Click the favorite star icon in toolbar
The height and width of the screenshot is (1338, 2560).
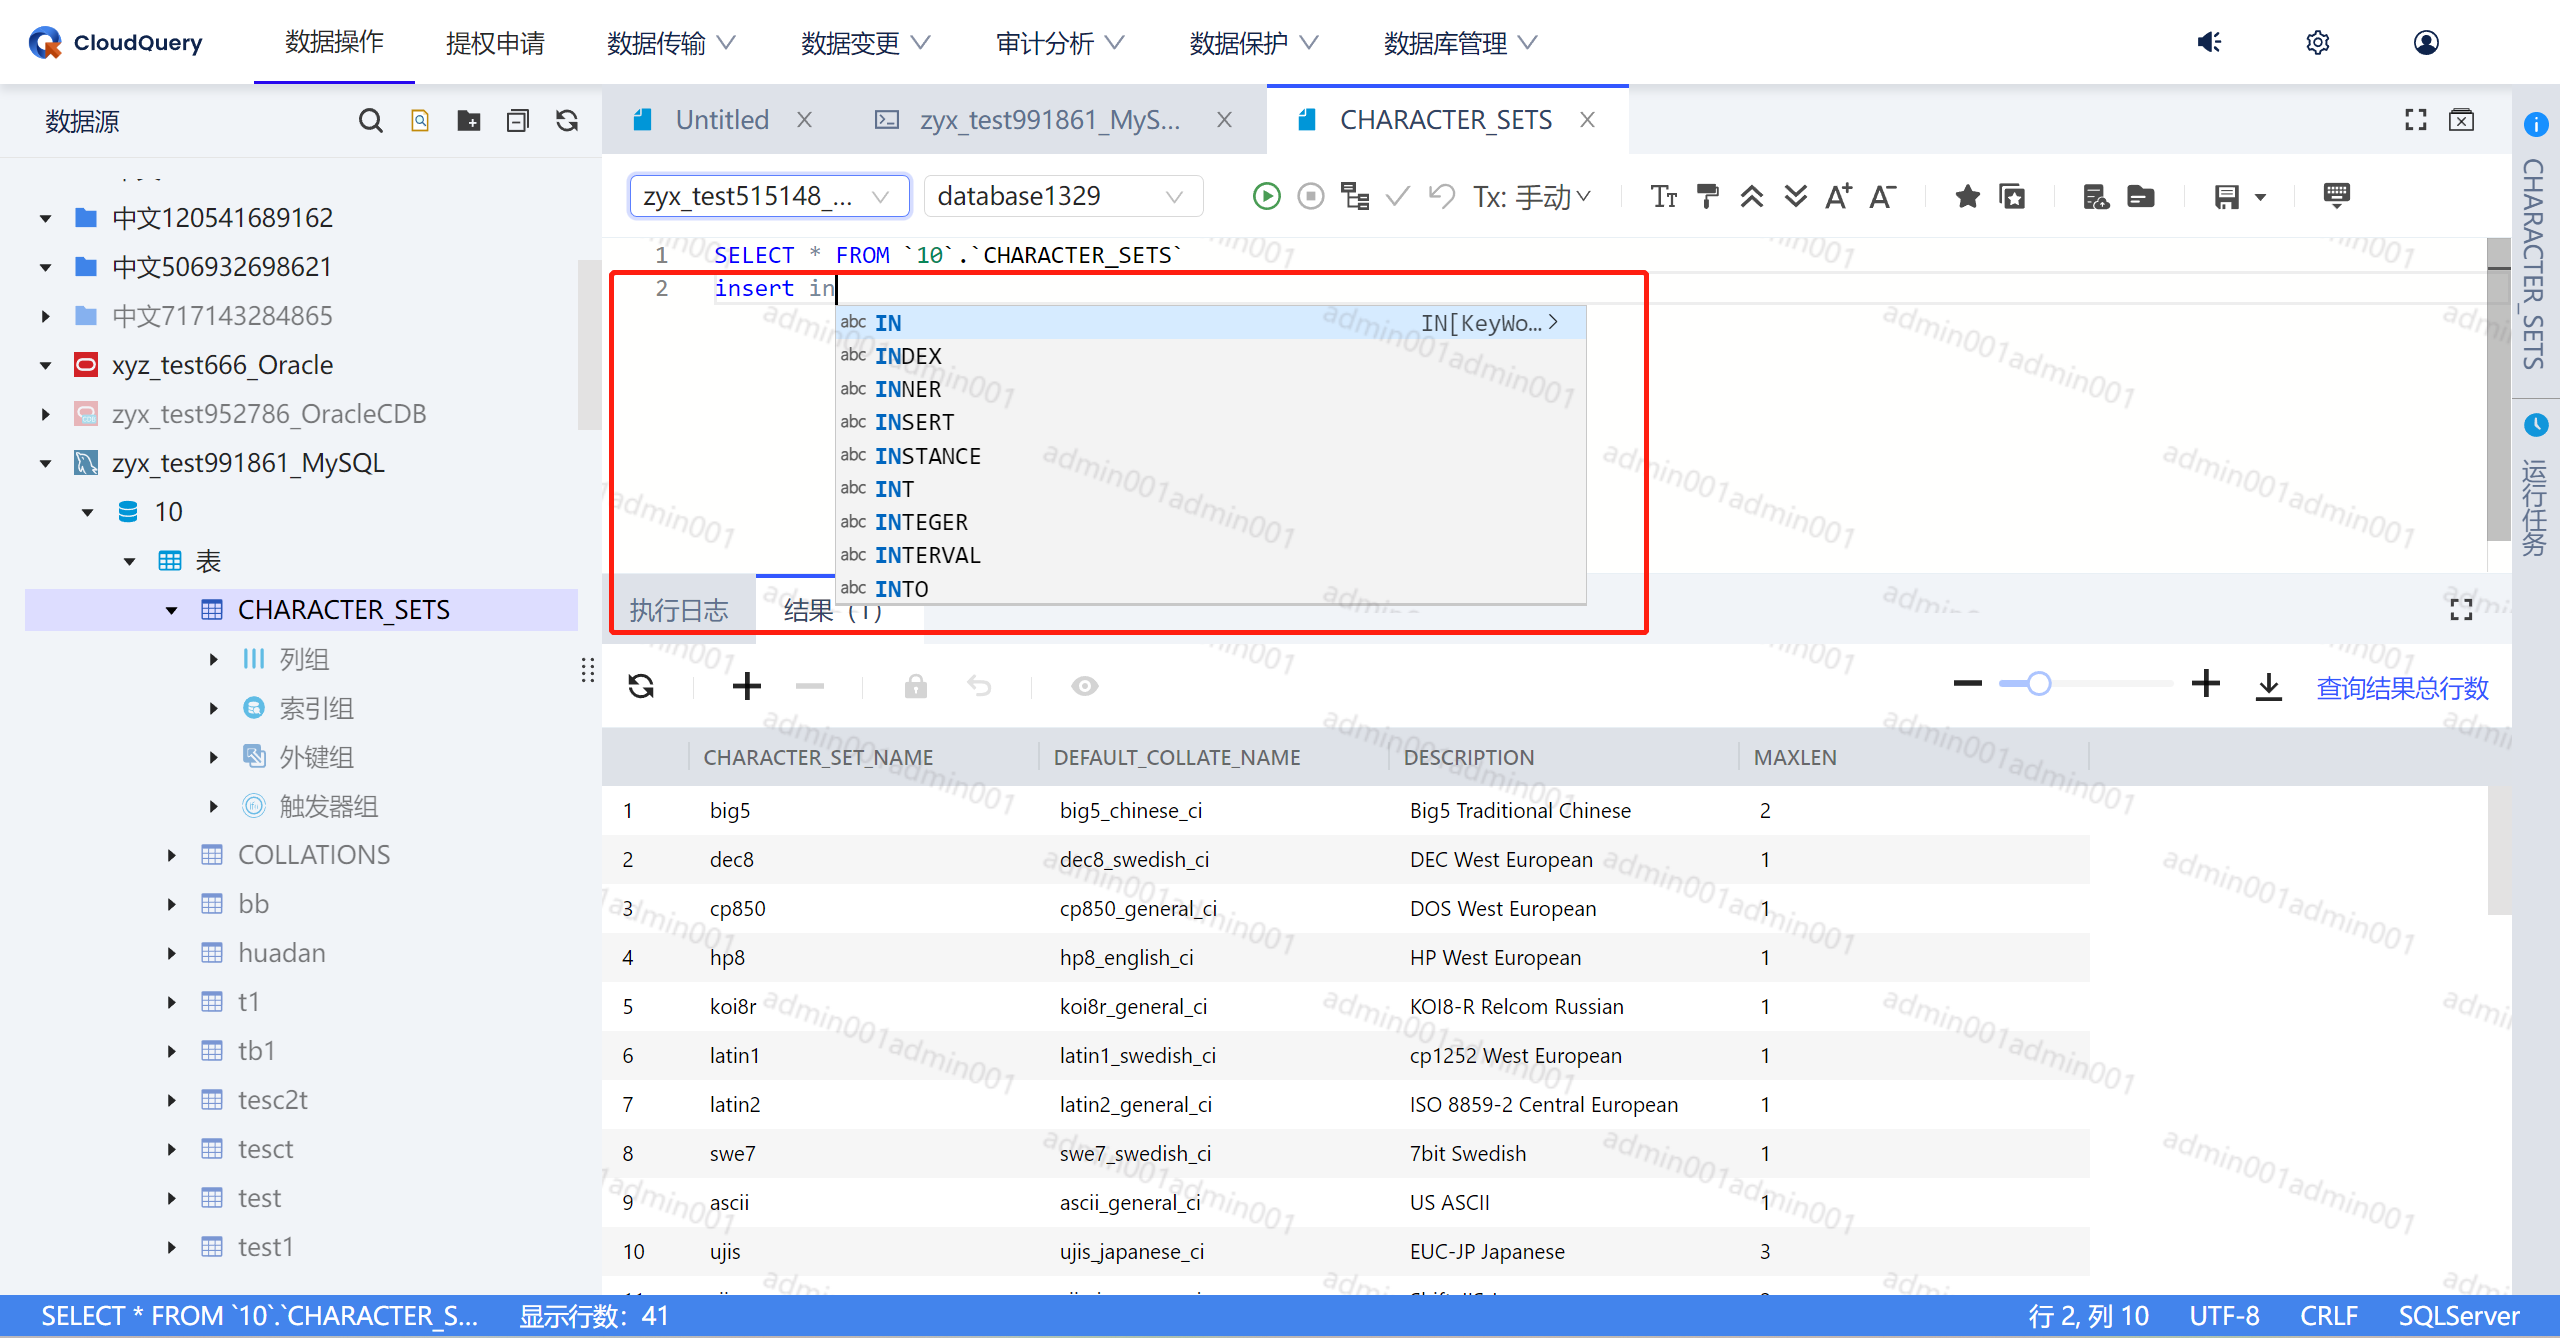pos(1967,196)
